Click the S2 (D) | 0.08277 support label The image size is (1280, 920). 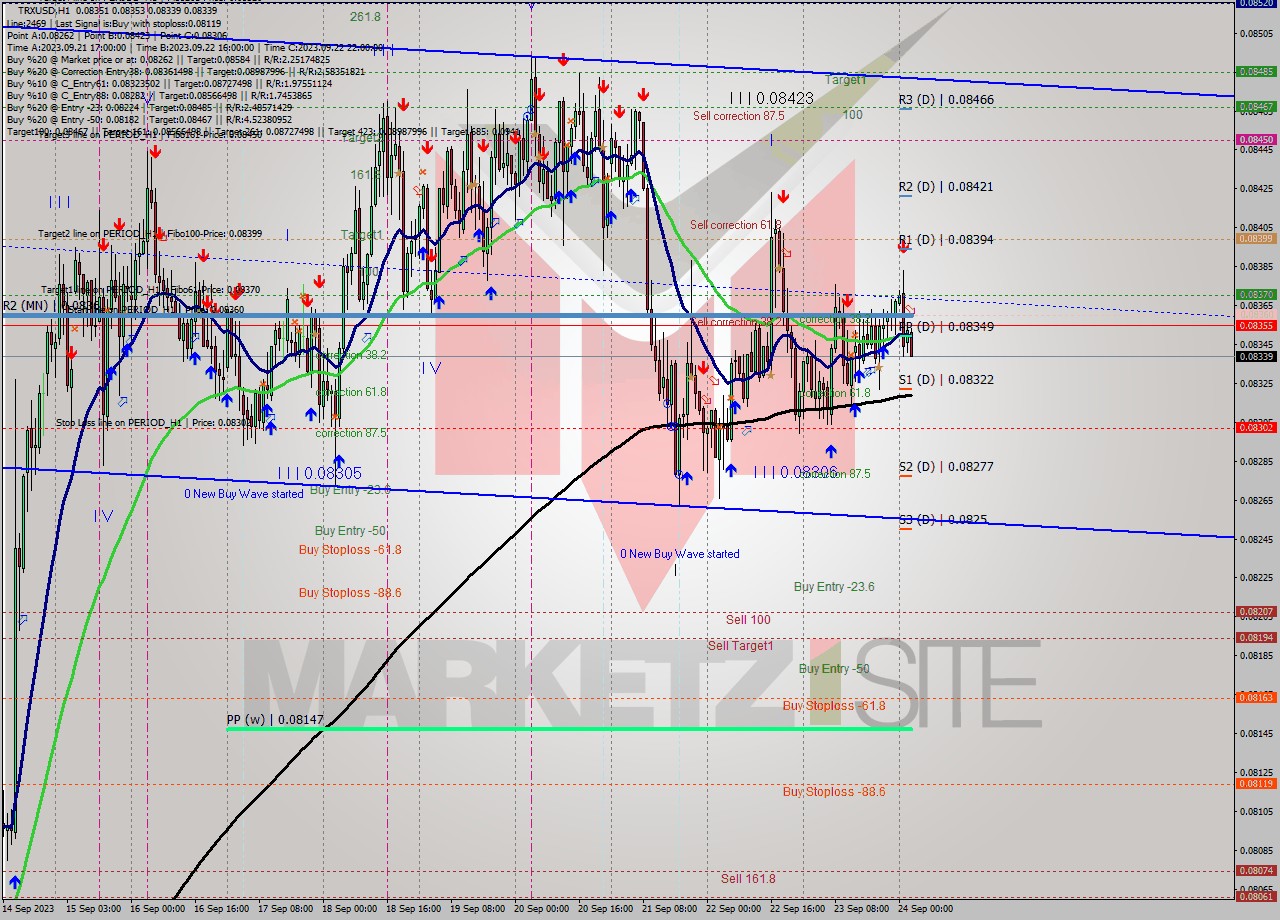(x=946, y=467)
